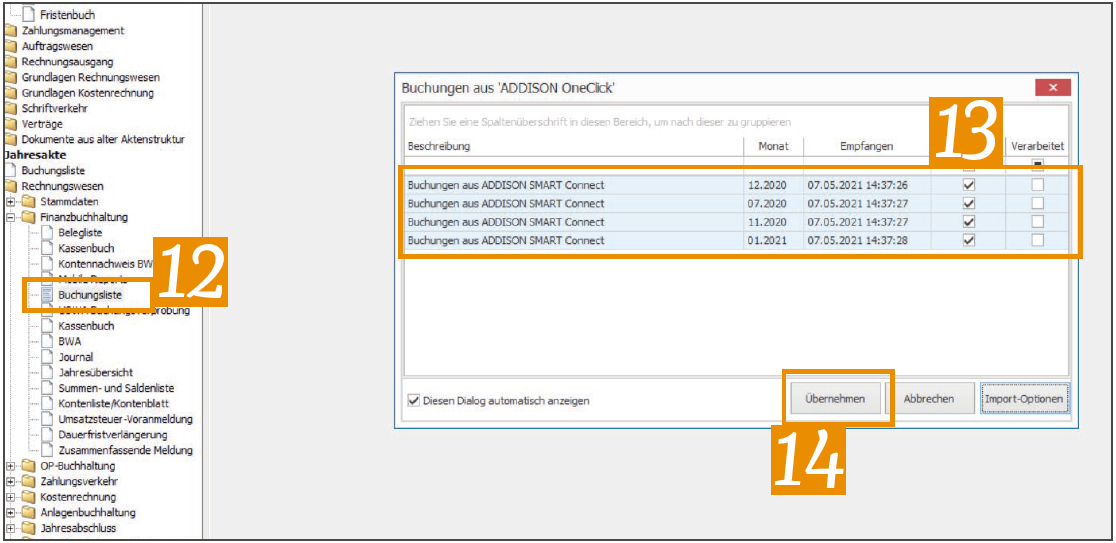
Task: Click the Zahlungsmanagement folder icon
Action: (11, 31)
